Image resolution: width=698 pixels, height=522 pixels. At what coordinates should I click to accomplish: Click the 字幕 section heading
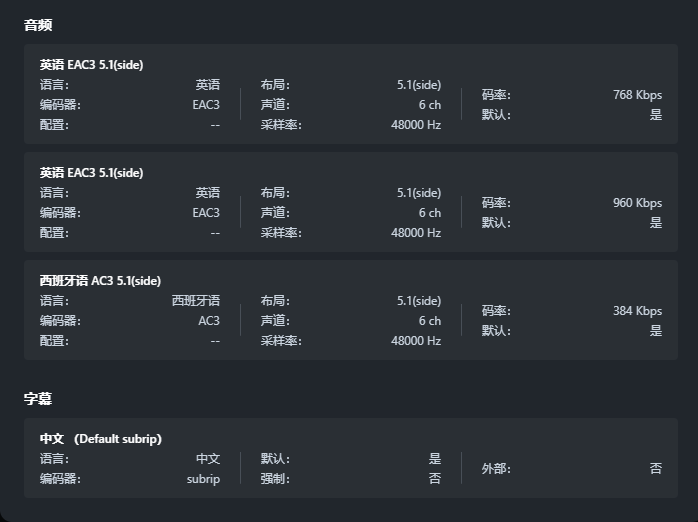[37, 399]
